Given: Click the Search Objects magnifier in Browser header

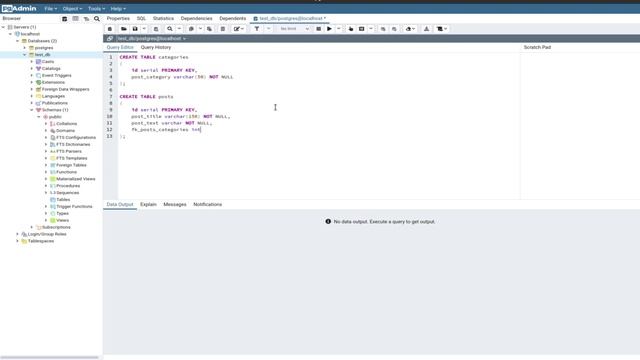Looking at the screenshot, I should click(97, 19).
